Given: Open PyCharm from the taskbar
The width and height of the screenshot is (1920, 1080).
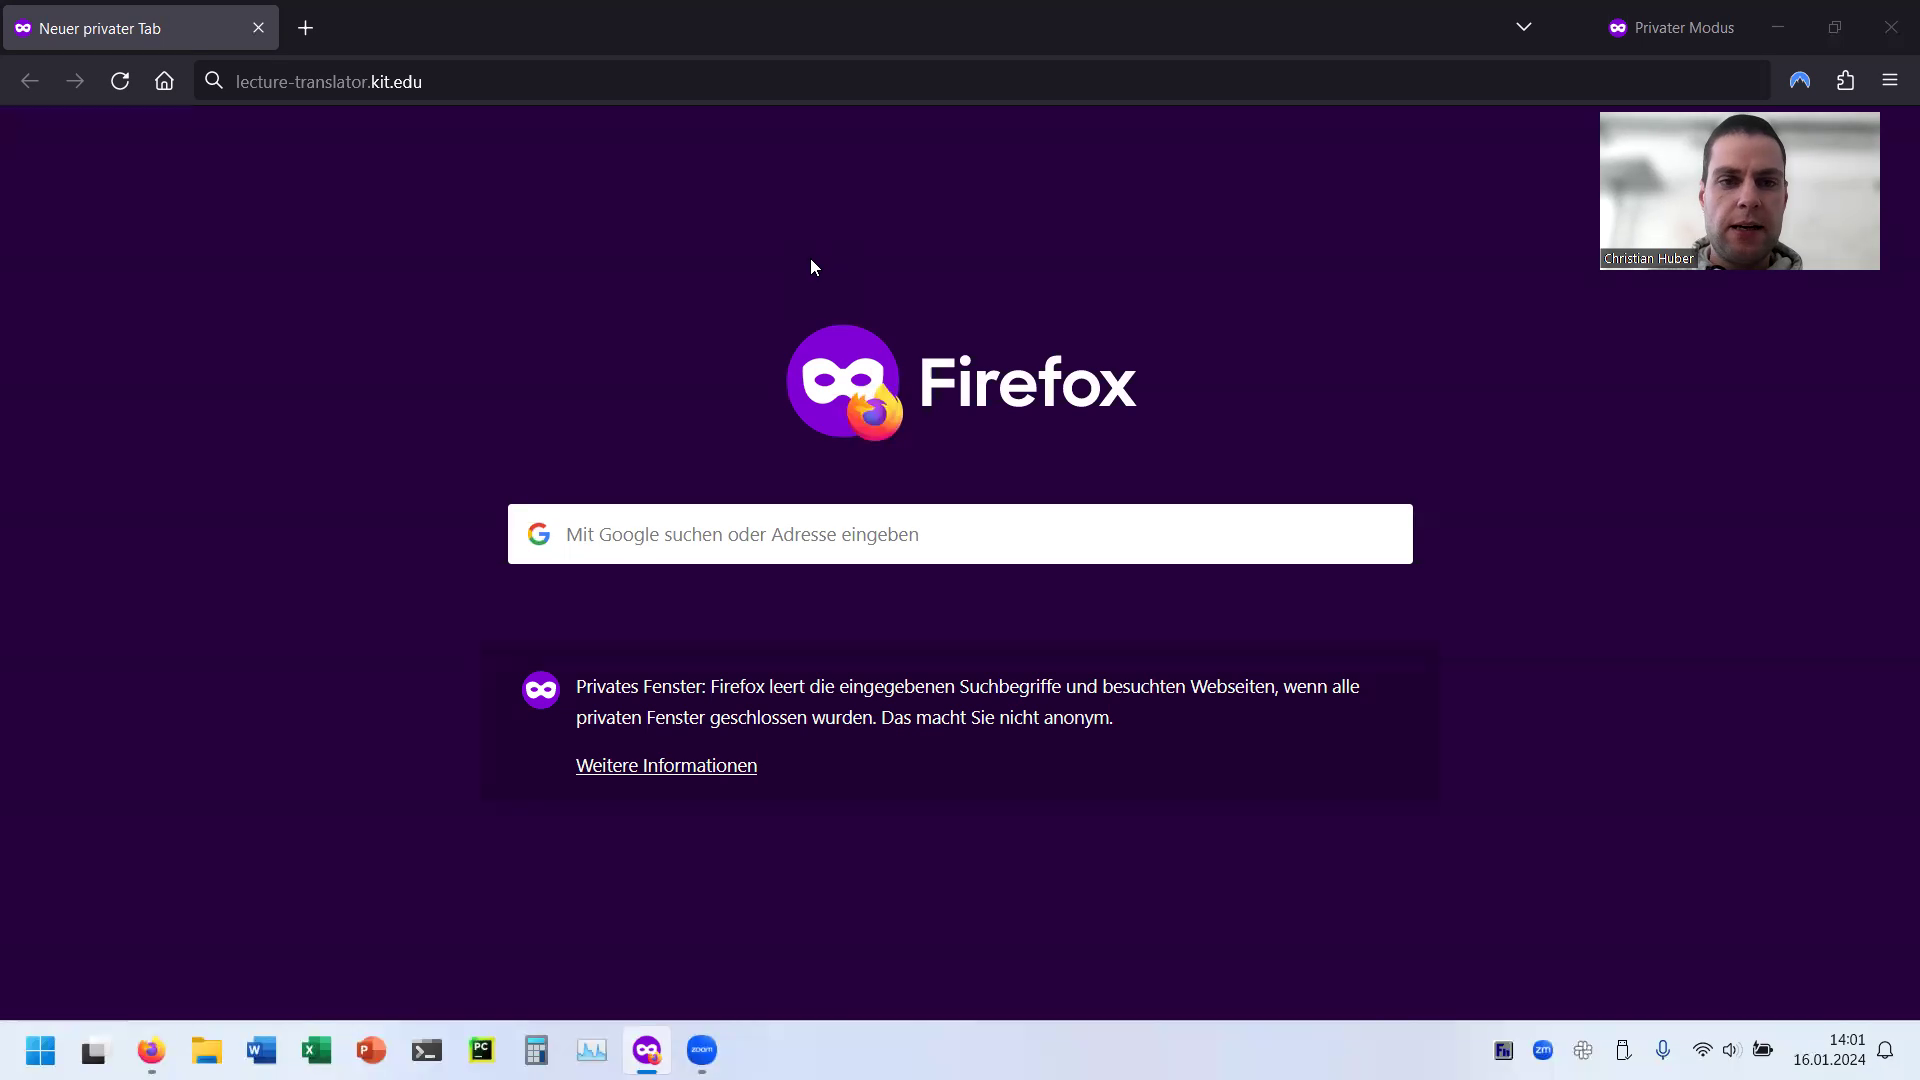Looking at the screenshot, I should pyautogui.click(x=482, y=1051).
